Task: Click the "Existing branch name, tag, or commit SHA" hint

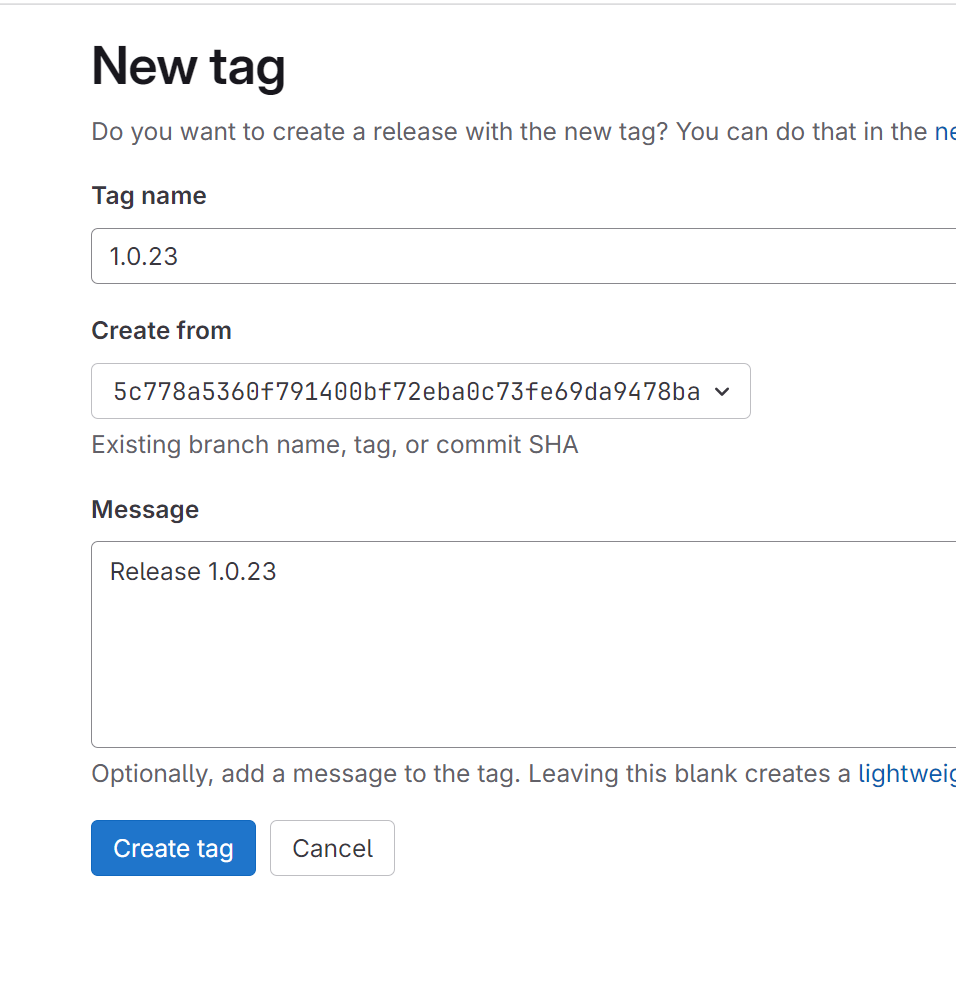Action: [x=335, y=445]
